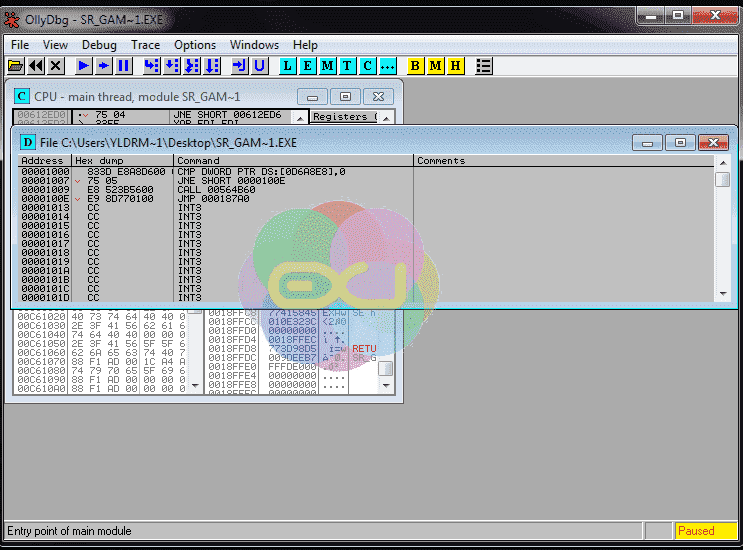Open the Log window L icon

point(287,65)
